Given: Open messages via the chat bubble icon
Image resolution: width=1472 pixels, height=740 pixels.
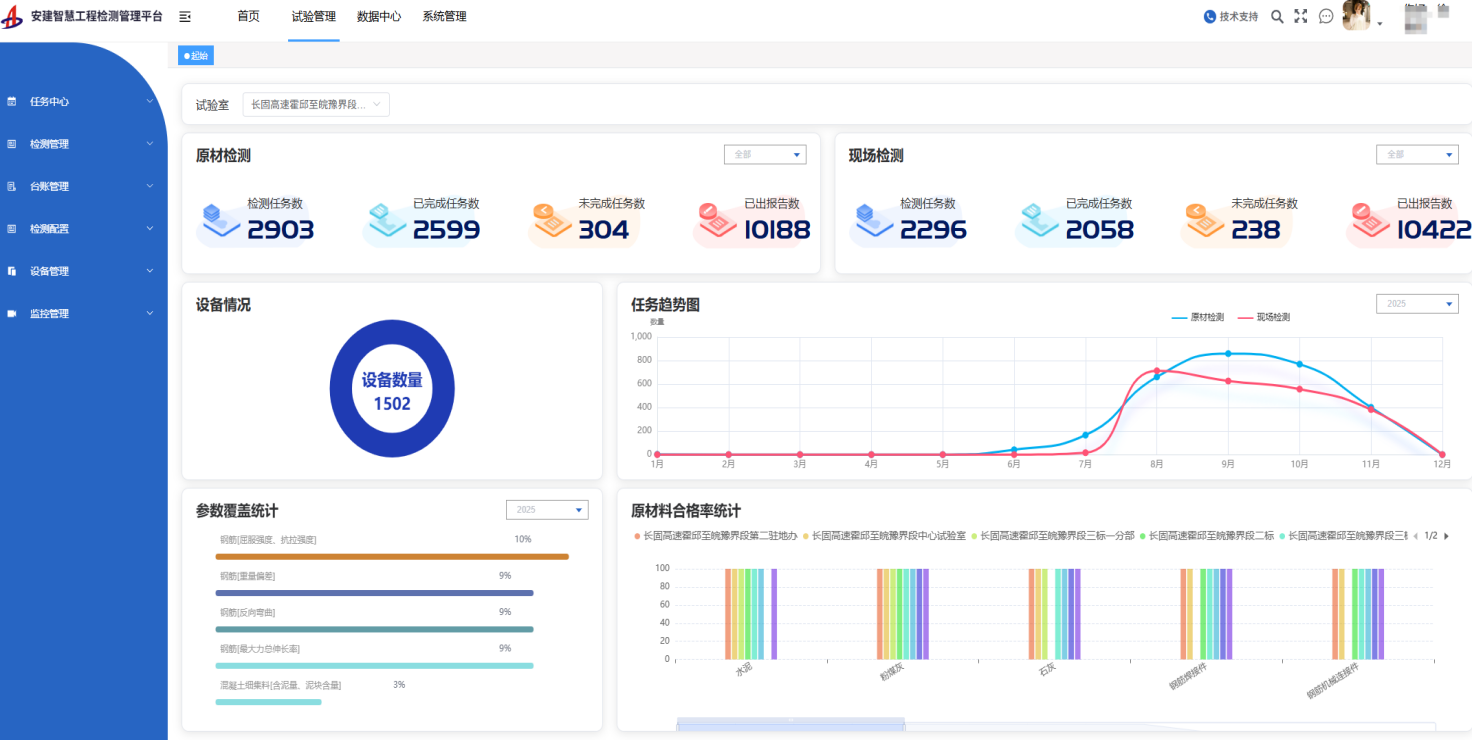Looking at the screenshot, I should (1326, 17).
